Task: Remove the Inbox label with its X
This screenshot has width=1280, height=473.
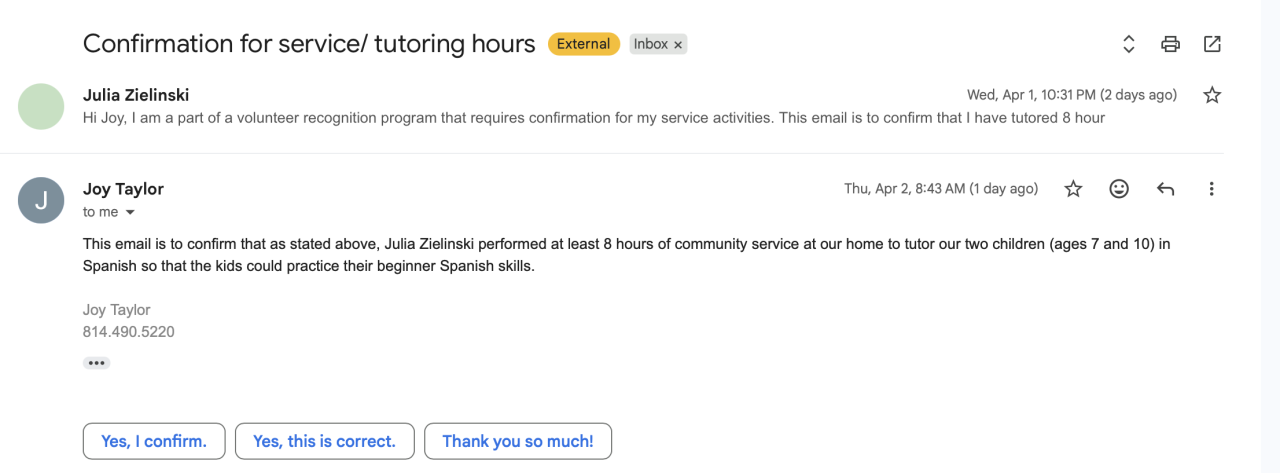Action: click(678, 45)
